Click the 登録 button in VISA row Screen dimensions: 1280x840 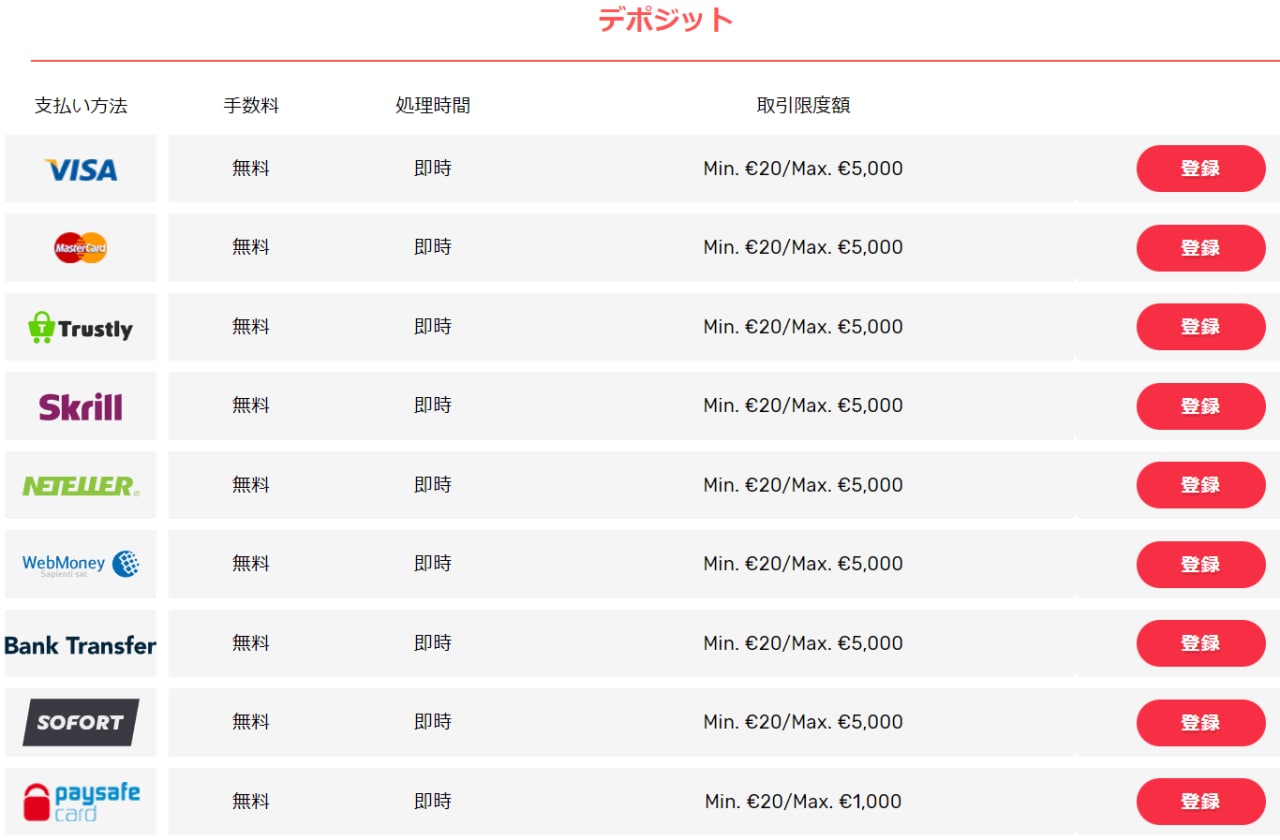click(1201, 168)
